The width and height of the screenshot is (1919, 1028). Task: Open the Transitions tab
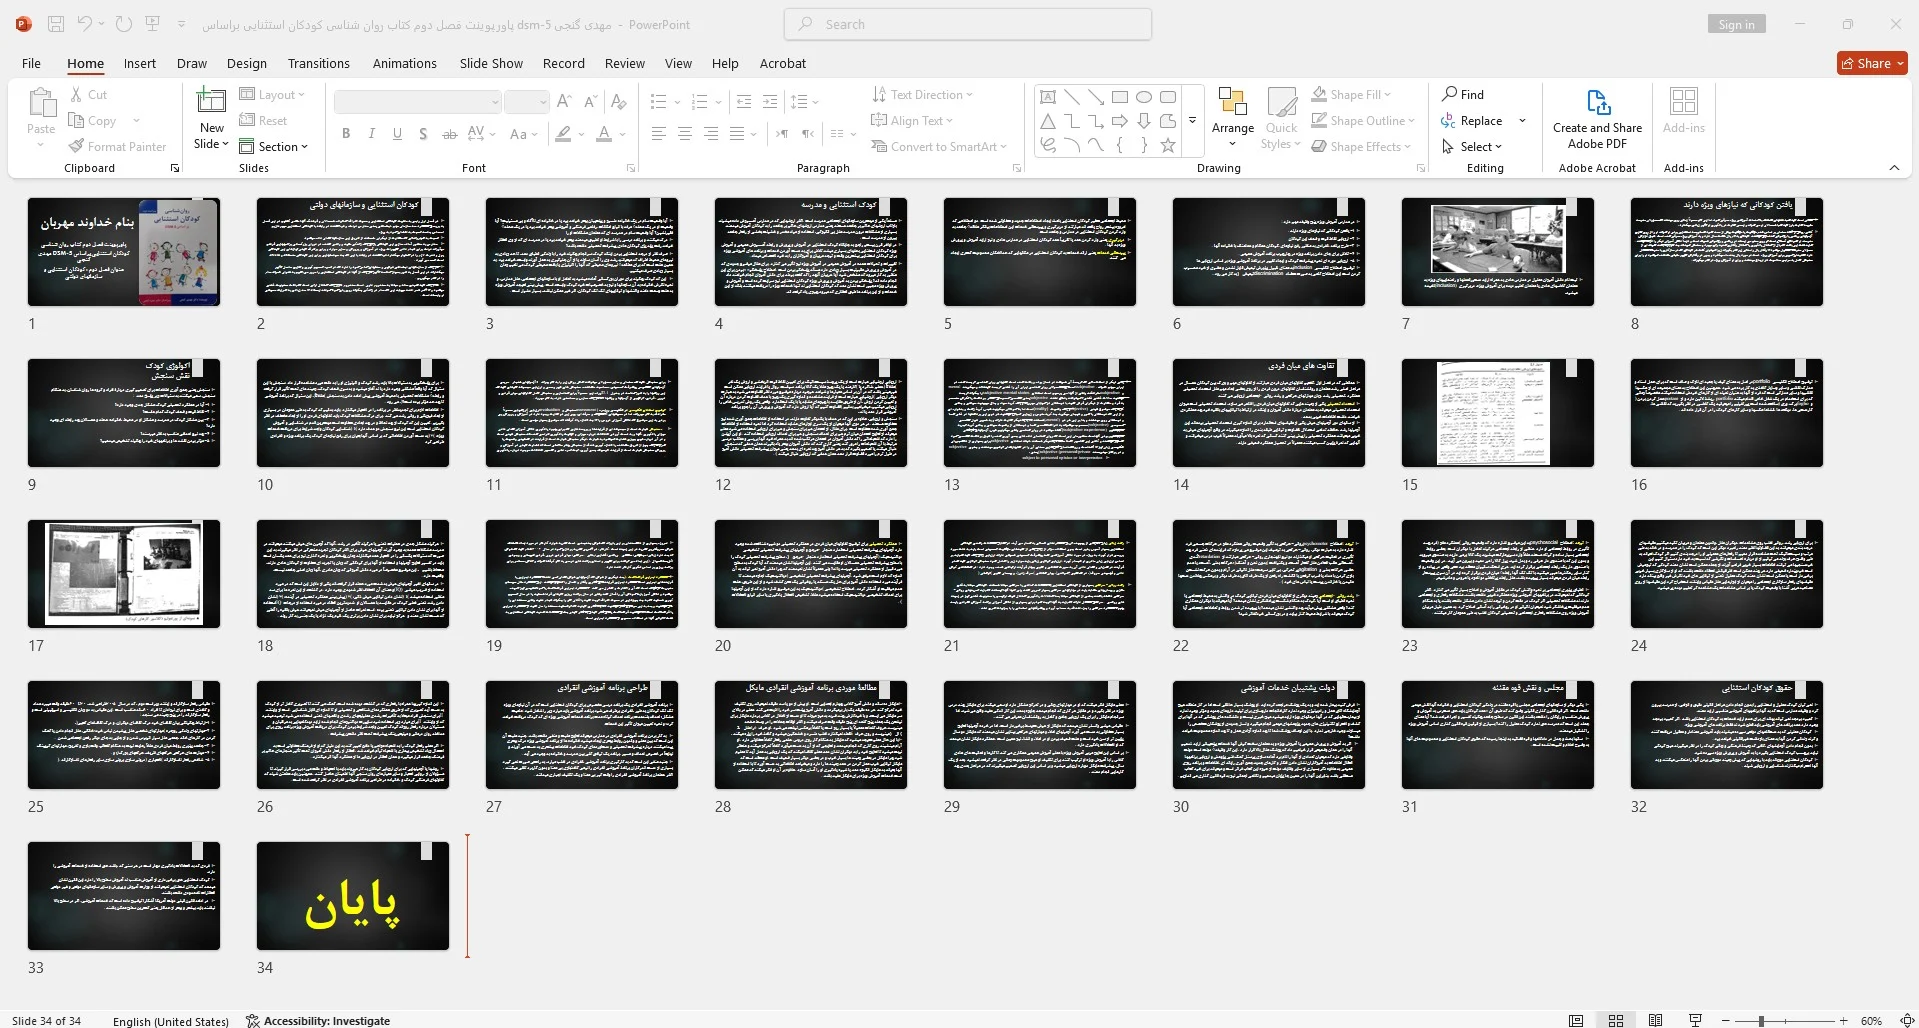click(318, 63)
